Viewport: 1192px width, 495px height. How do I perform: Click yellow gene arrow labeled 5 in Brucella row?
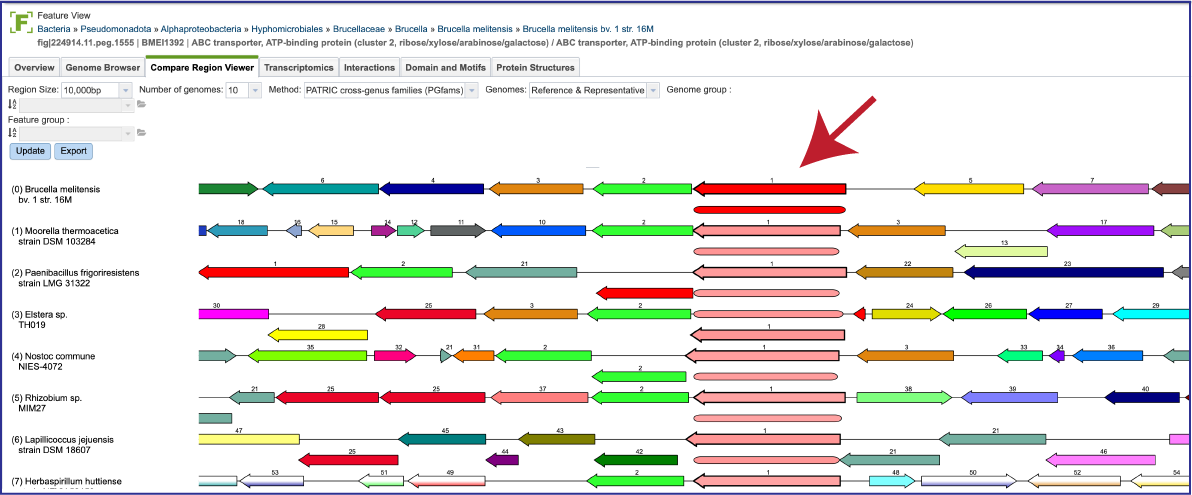[968, 189]
